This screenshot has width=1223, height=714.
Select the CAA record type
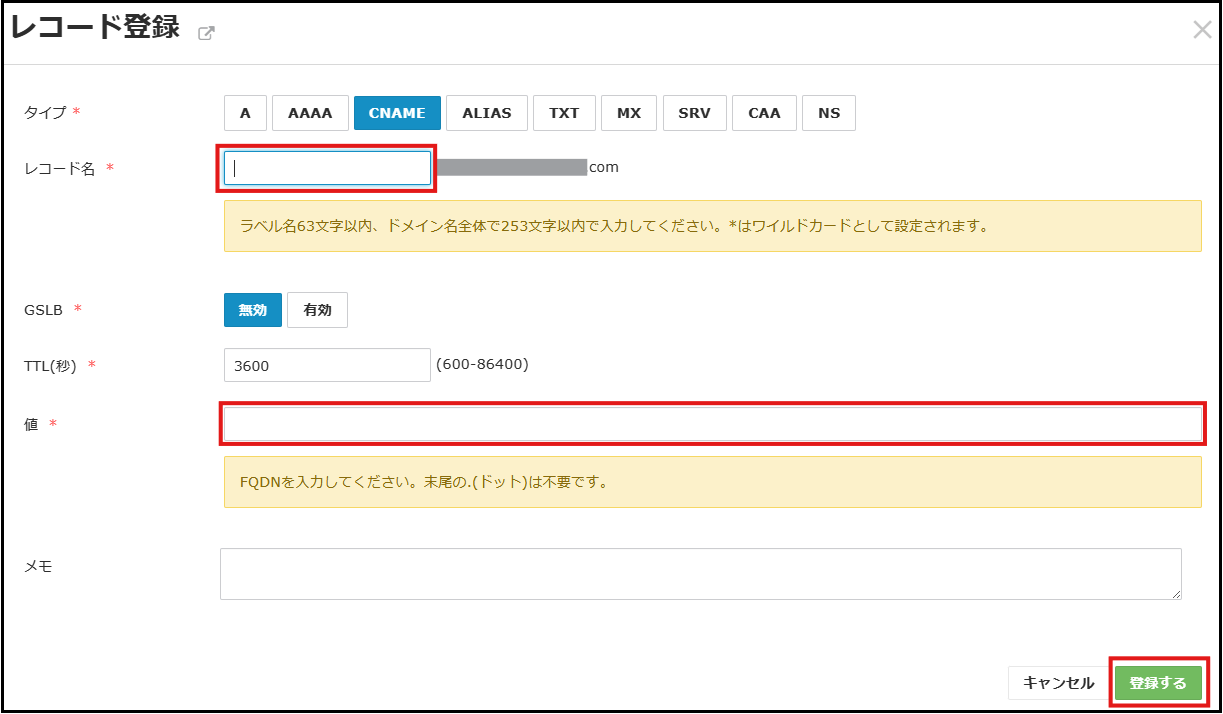coord(764,113)
